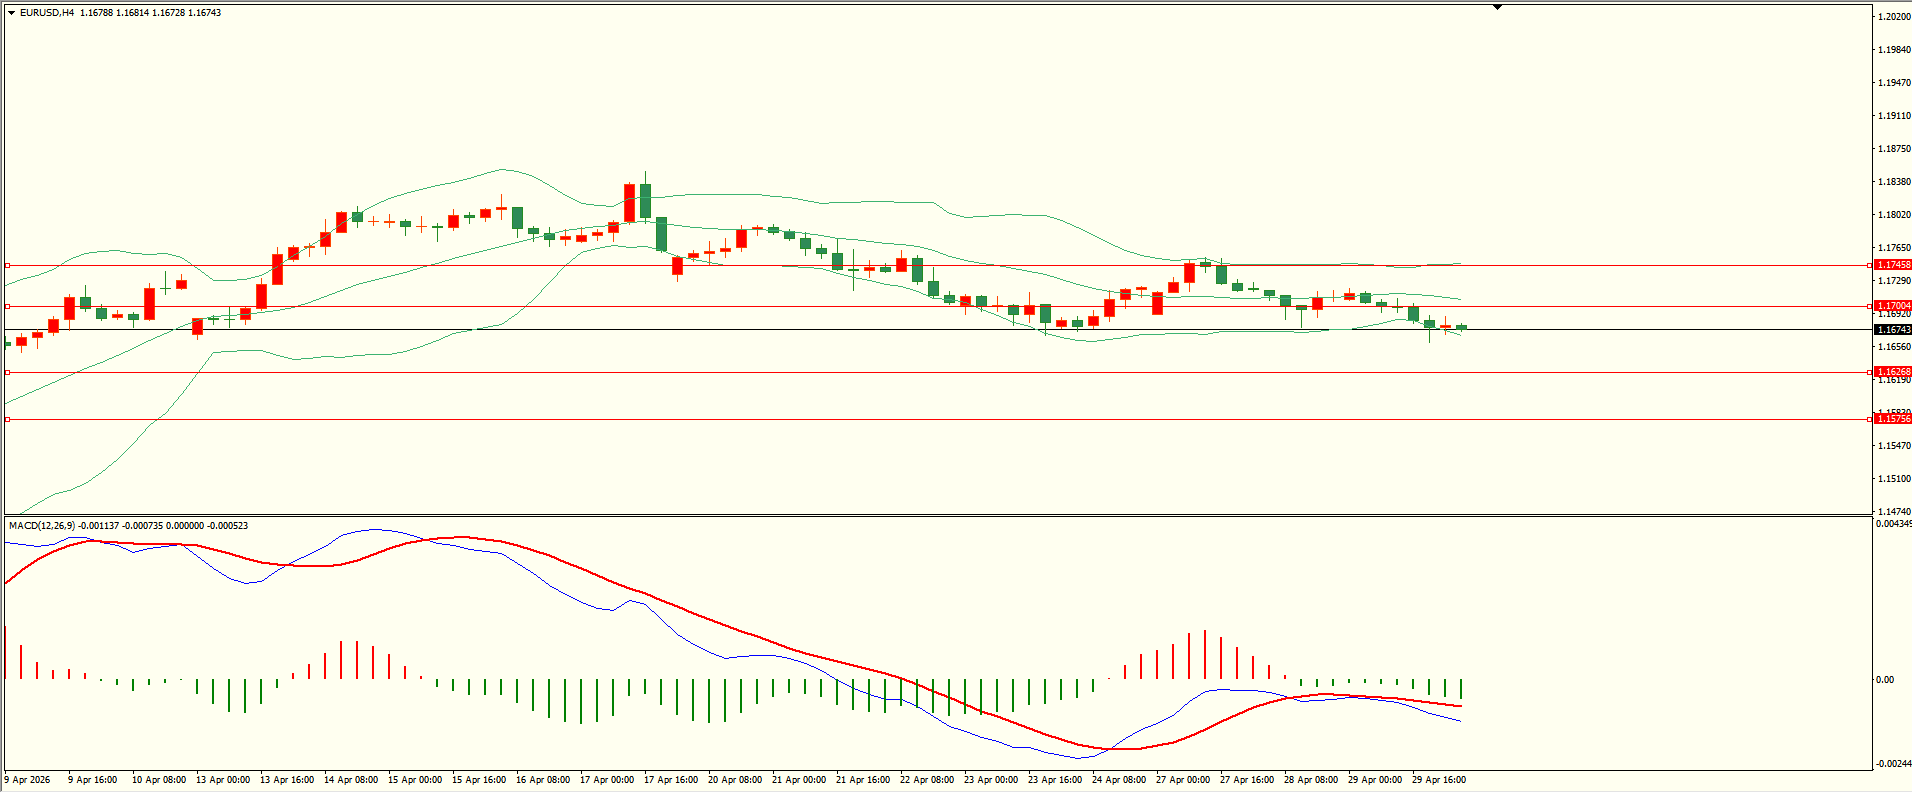The image size is (1912, 793).
Task: Click the black 1.16743 current price label
Action: click(x=1892, y=330)
